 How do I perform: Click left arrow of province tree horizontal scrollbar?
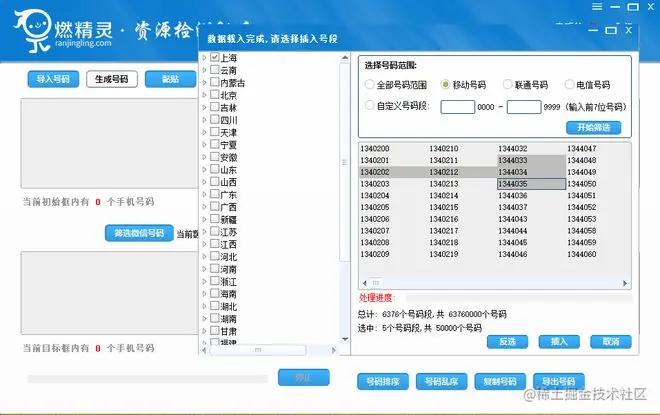pos(204,350)
